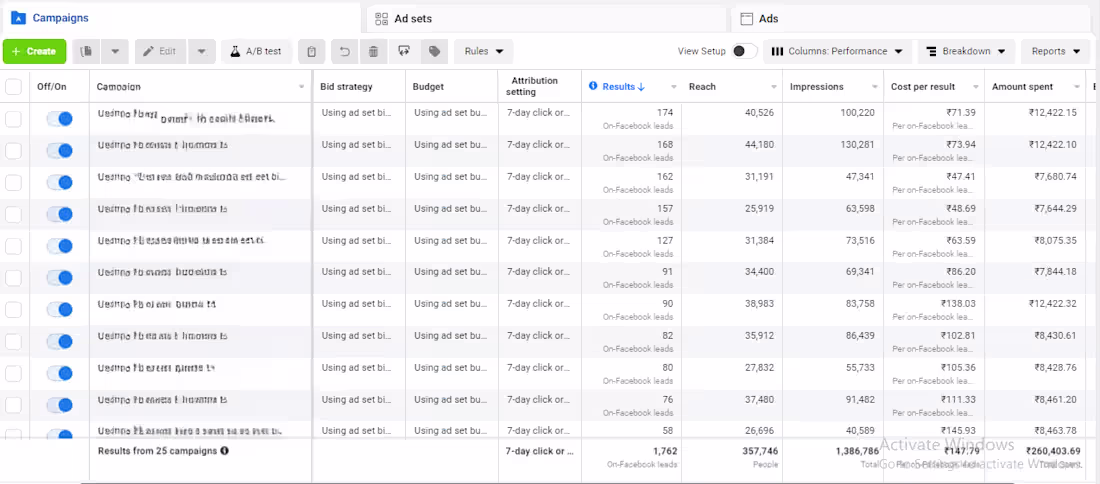1100x484 pixels.
Task: Tick the checkbox of the 157-results row
Action: pos(13,215)
